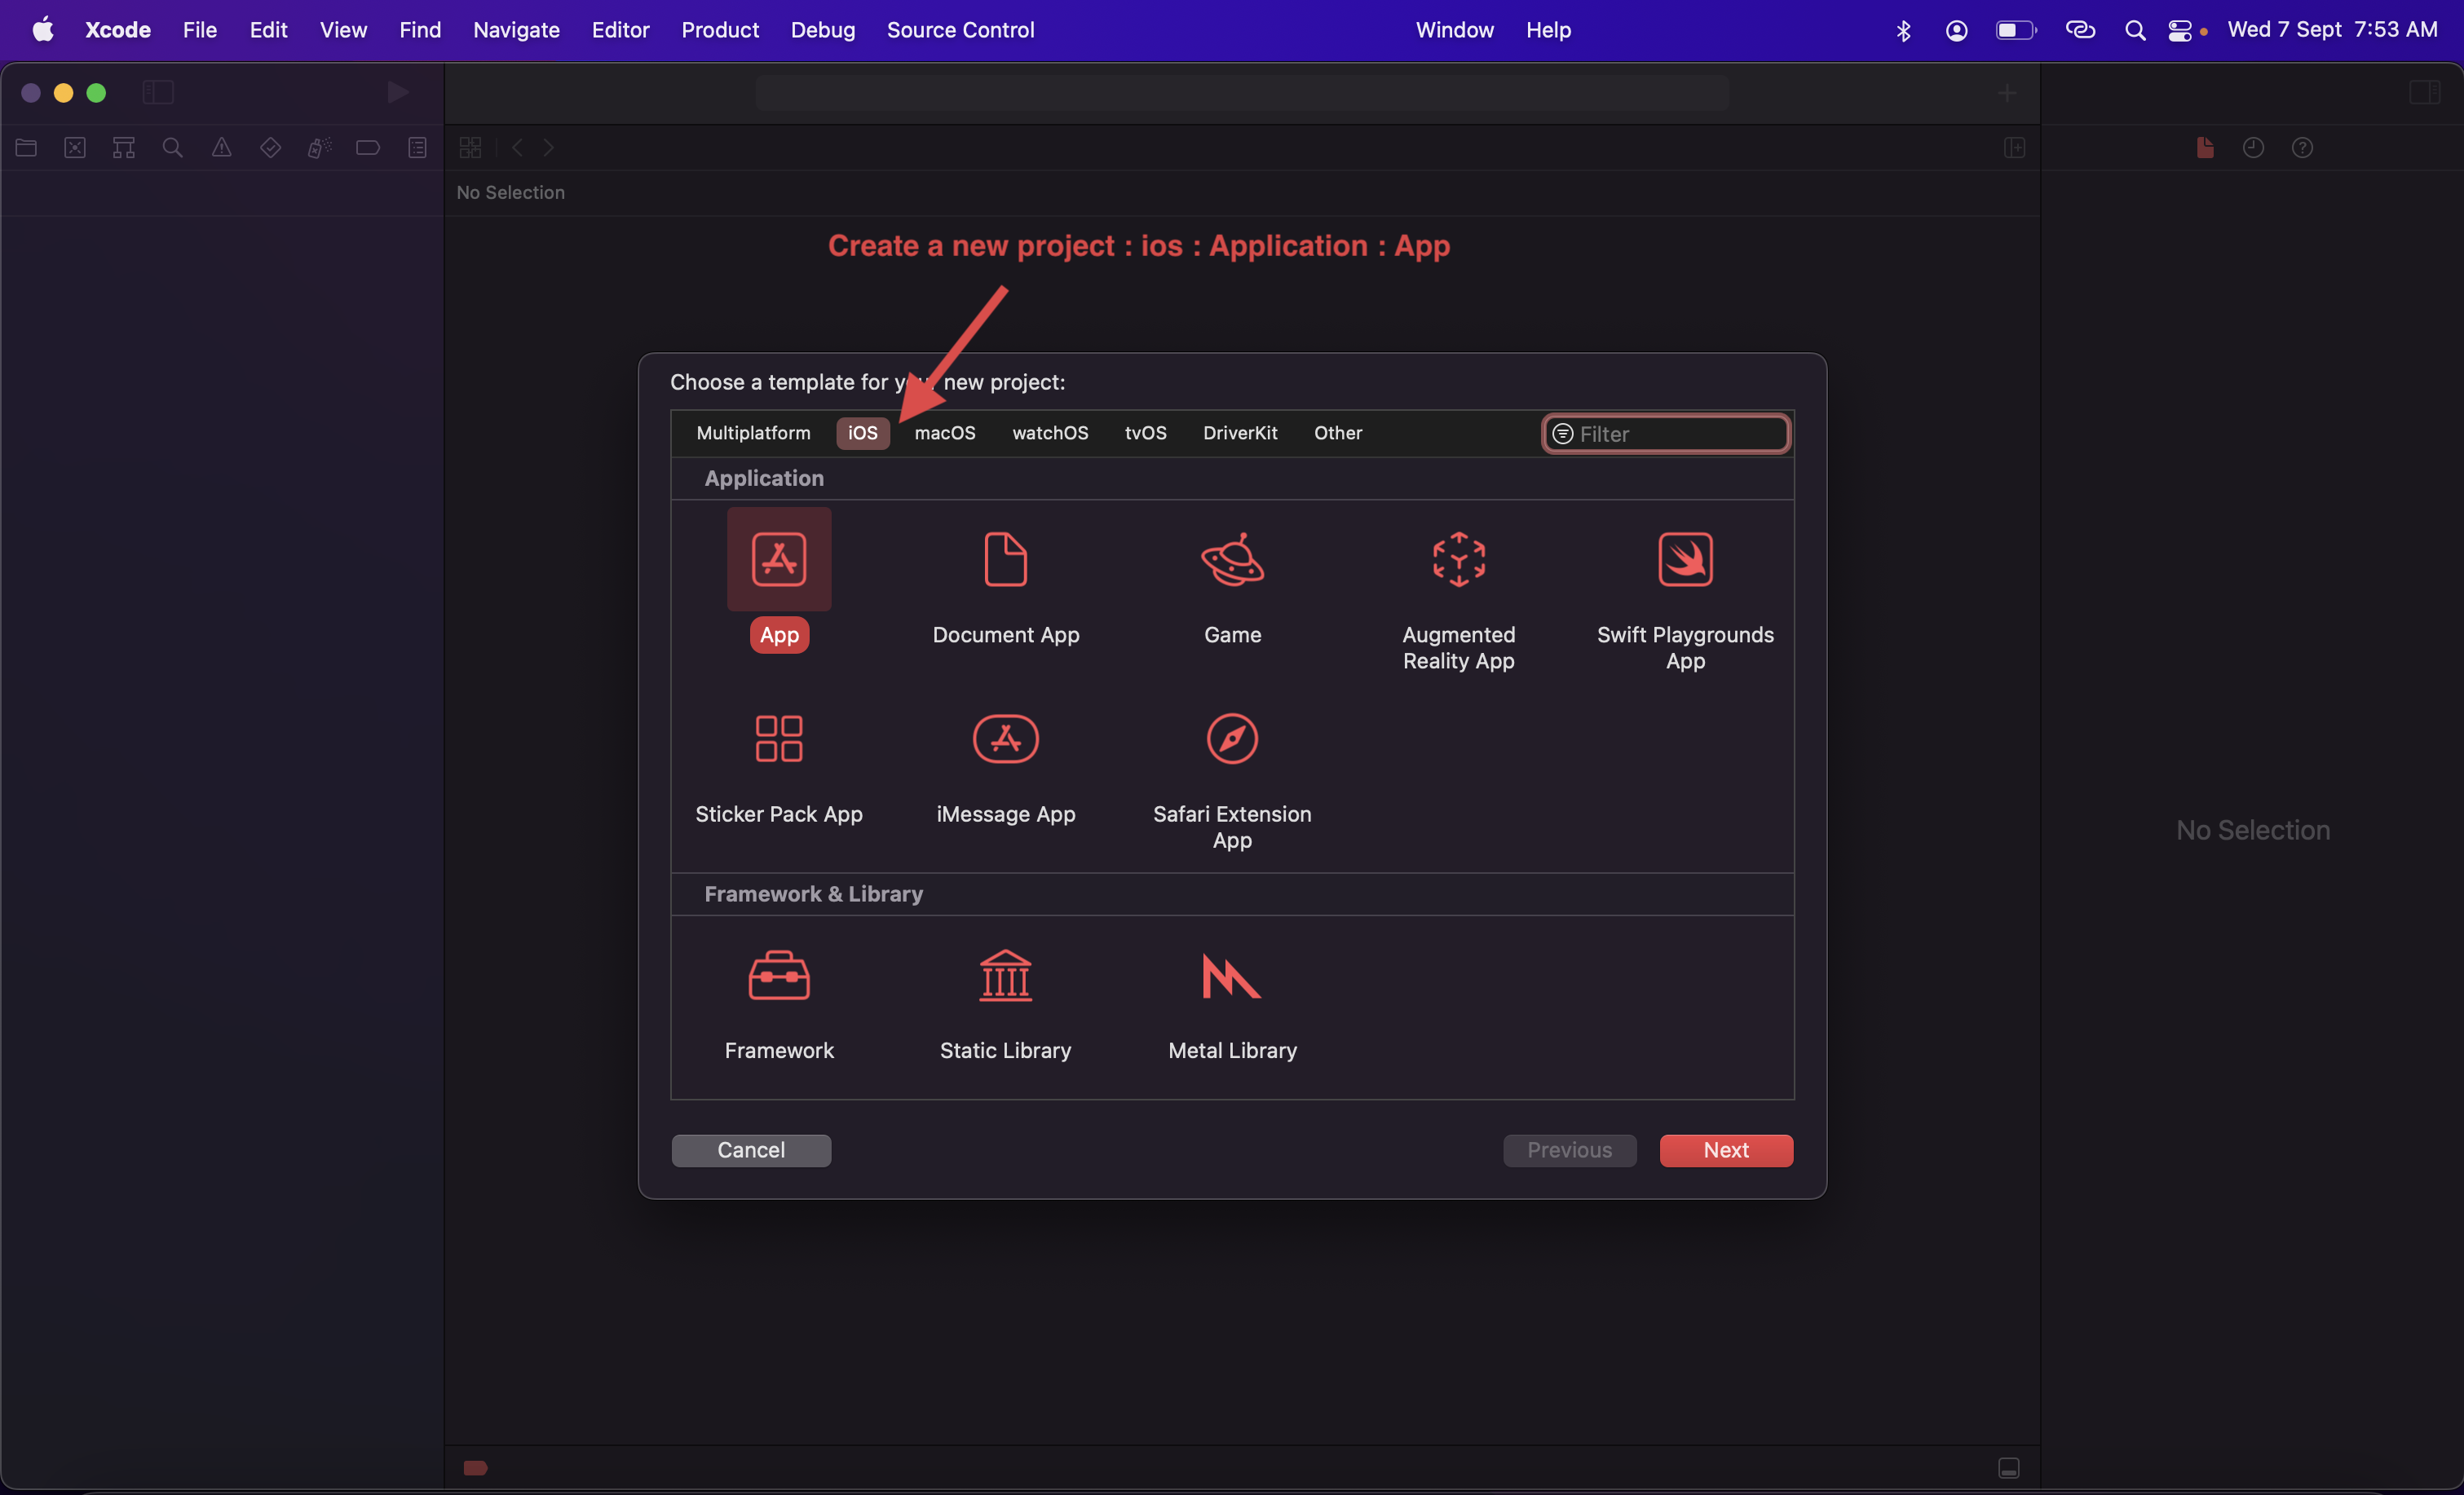Screen dimensions: 2464x1495
Task: Toggle the navigator sidebar visibility
Action: point(157,92)
